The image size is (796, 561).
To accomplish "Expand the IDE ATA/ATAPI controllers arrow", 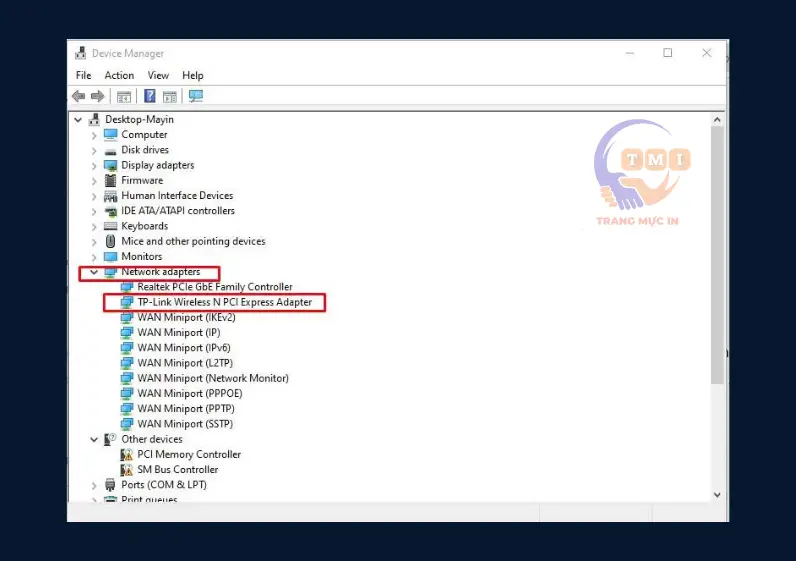I will click(x=94, y=212).
